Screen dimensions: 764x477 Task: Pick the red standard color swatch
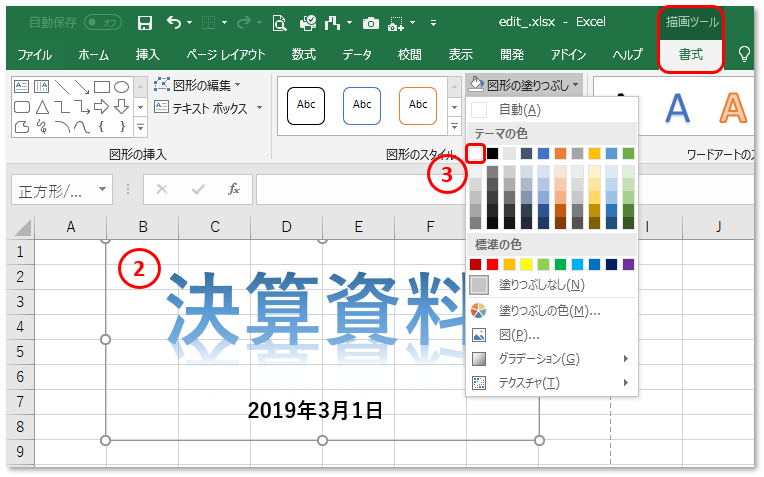[x=493, y=264]
